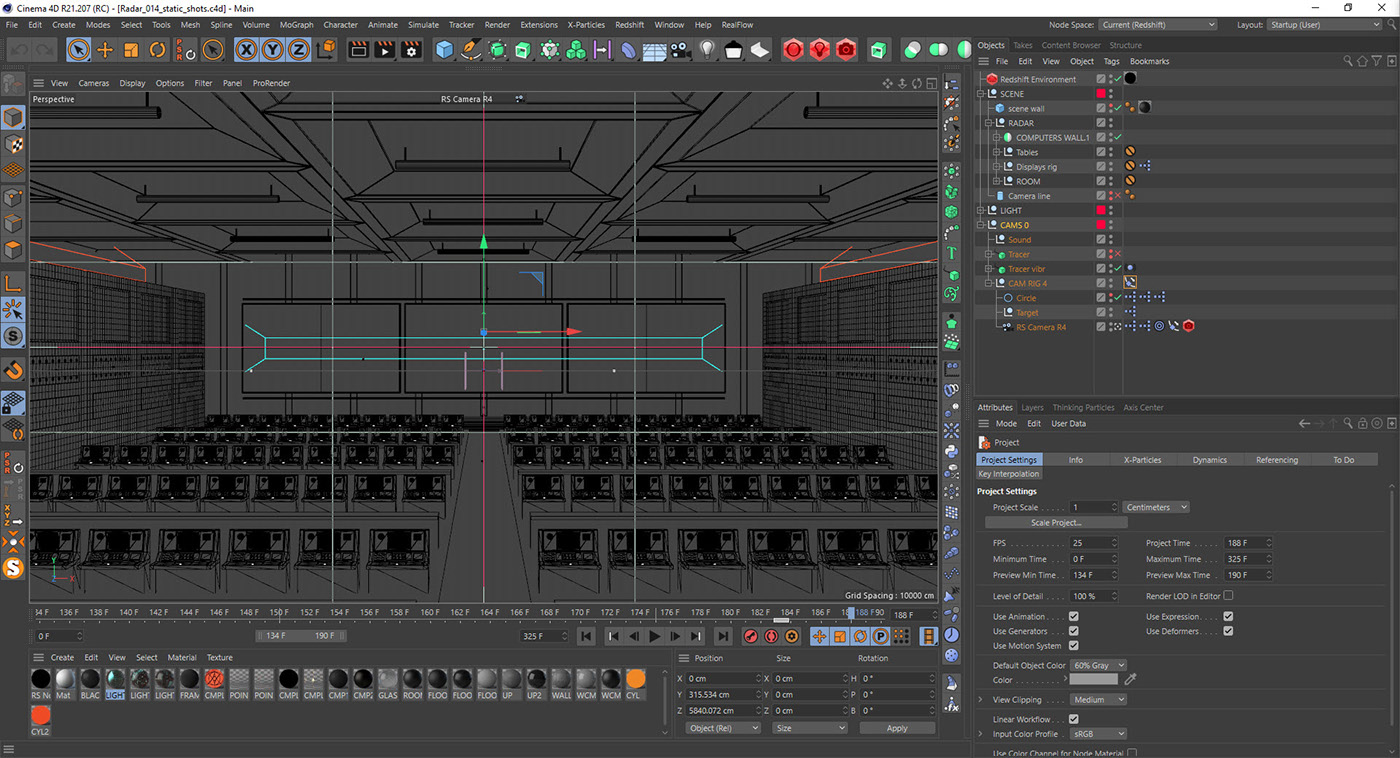The image size is (1400, 758).
Task: Open the Default Object Color dropdown
Action: pyautogui.click(x=1099, y=665)
